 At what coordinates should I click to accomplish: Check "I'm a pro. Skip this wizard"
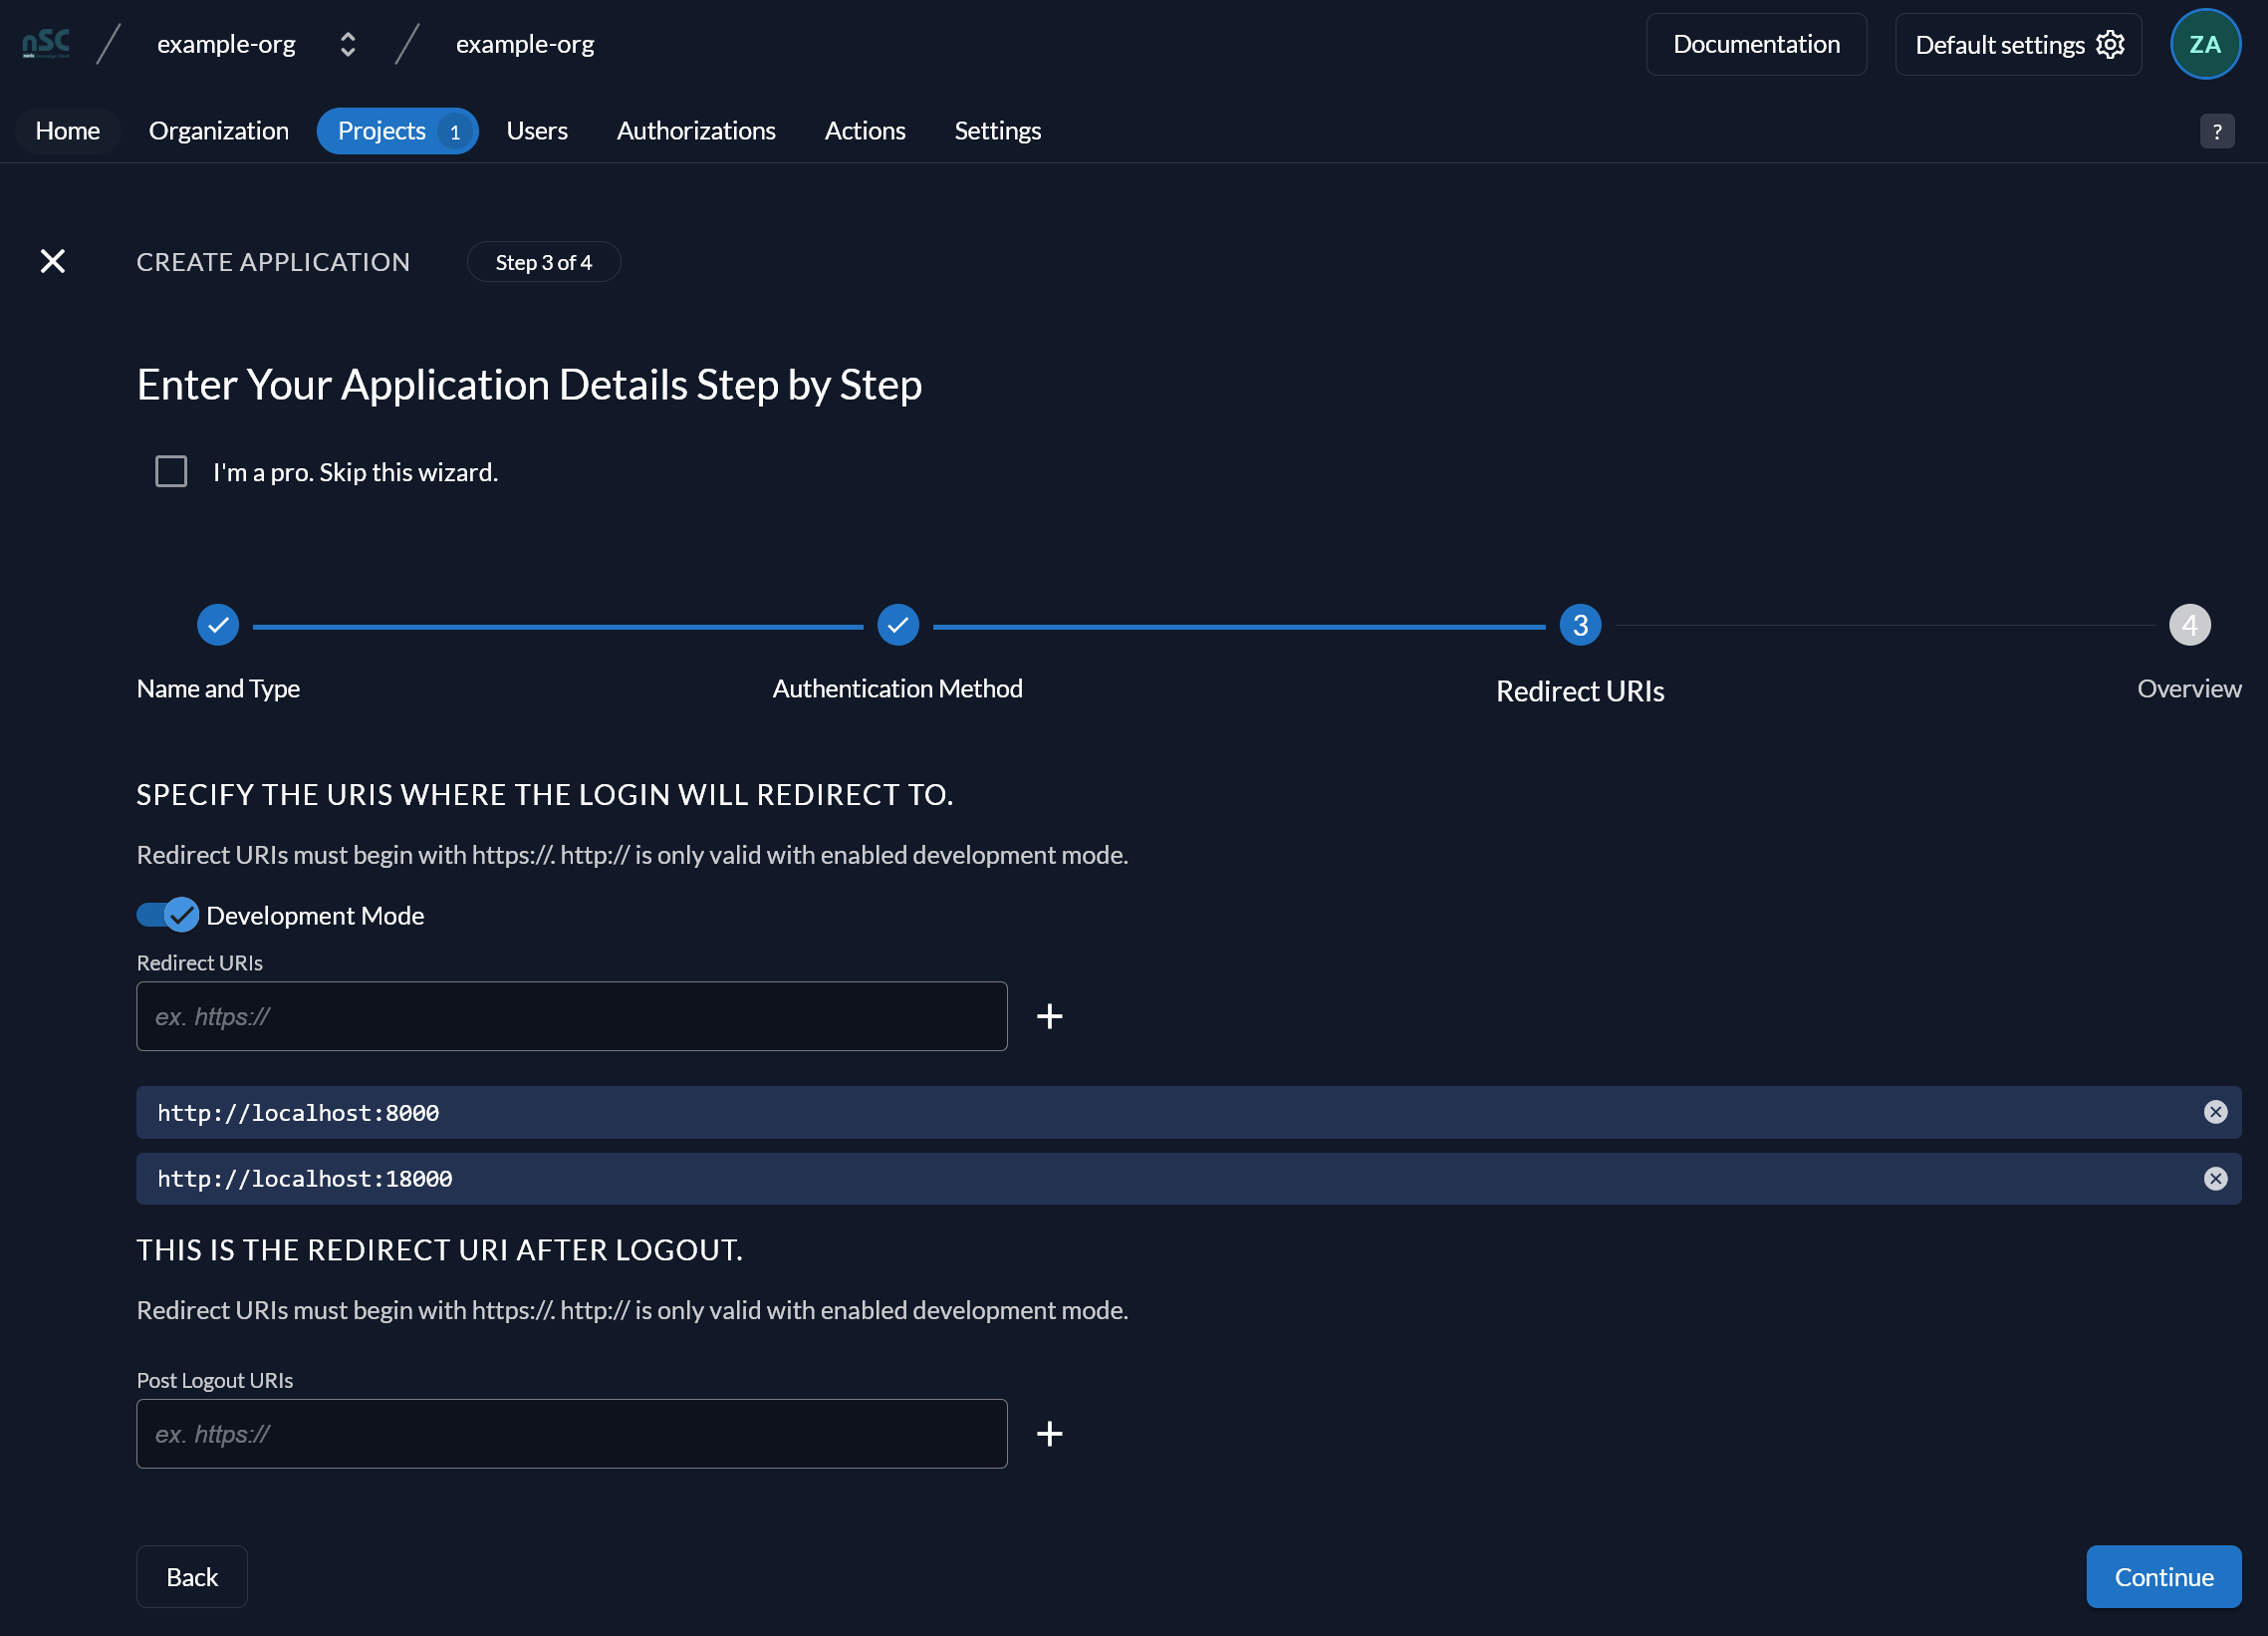pyautogui.click(x=171, y=471)
